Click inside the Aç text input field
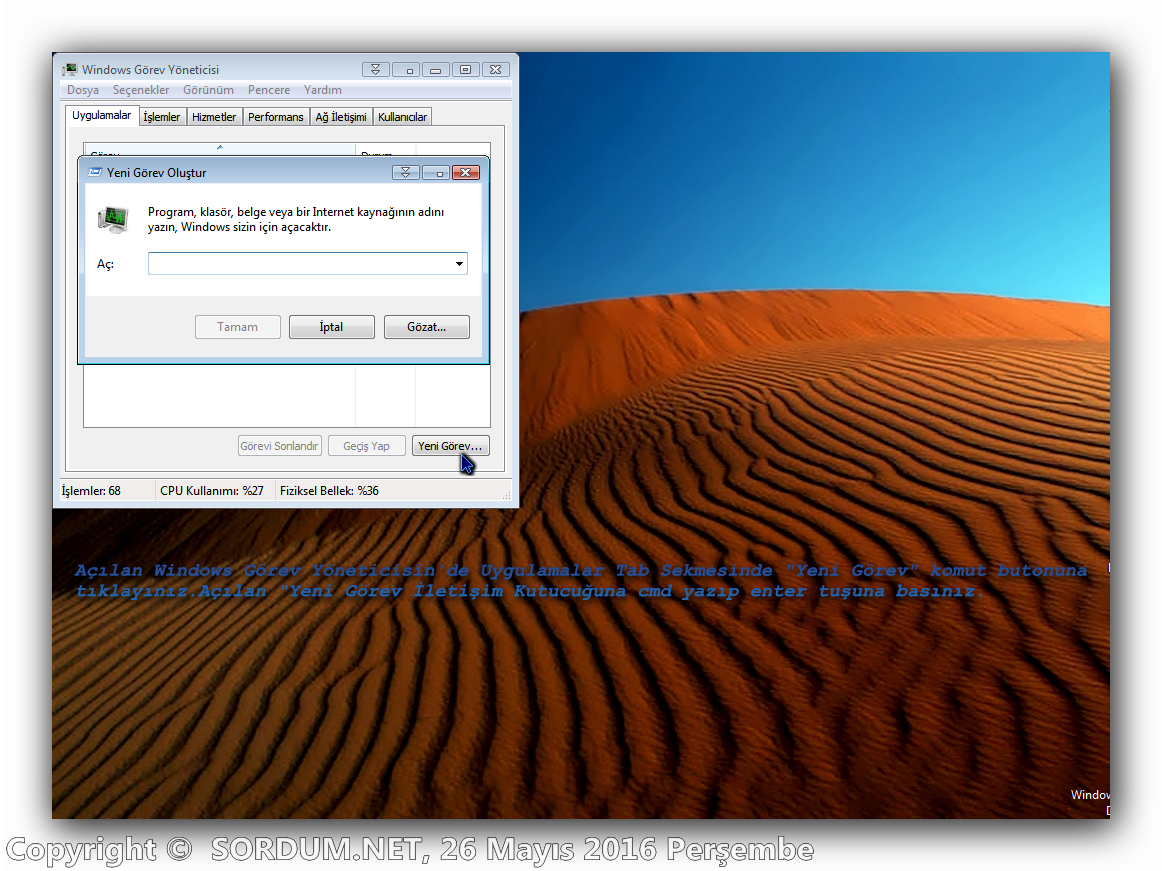The height and width of the screenshot is (871, 1162). (300, 264)
